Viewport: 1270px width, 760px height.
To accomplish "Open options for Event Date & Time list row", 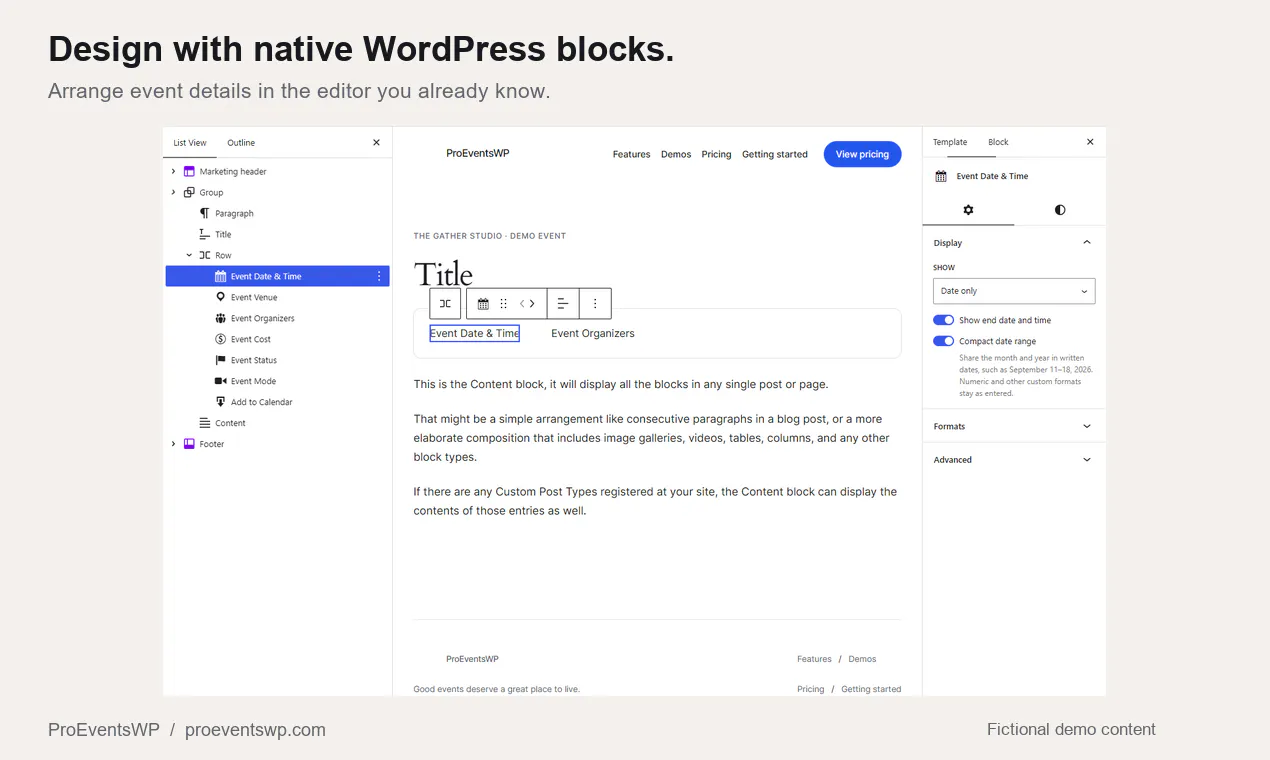I will tap(379, 277).
